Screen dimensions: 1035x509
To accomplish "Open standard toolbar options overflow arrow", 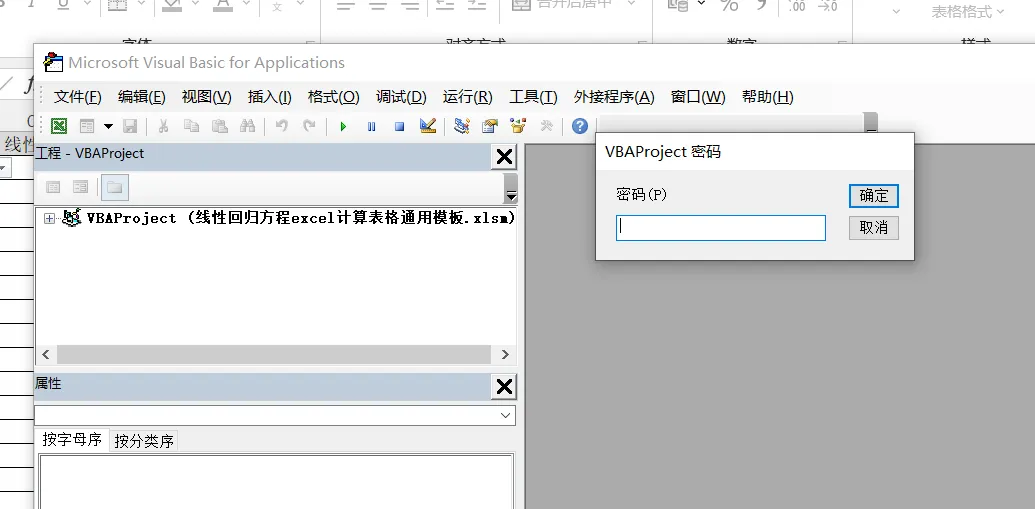I will point(871,123).
